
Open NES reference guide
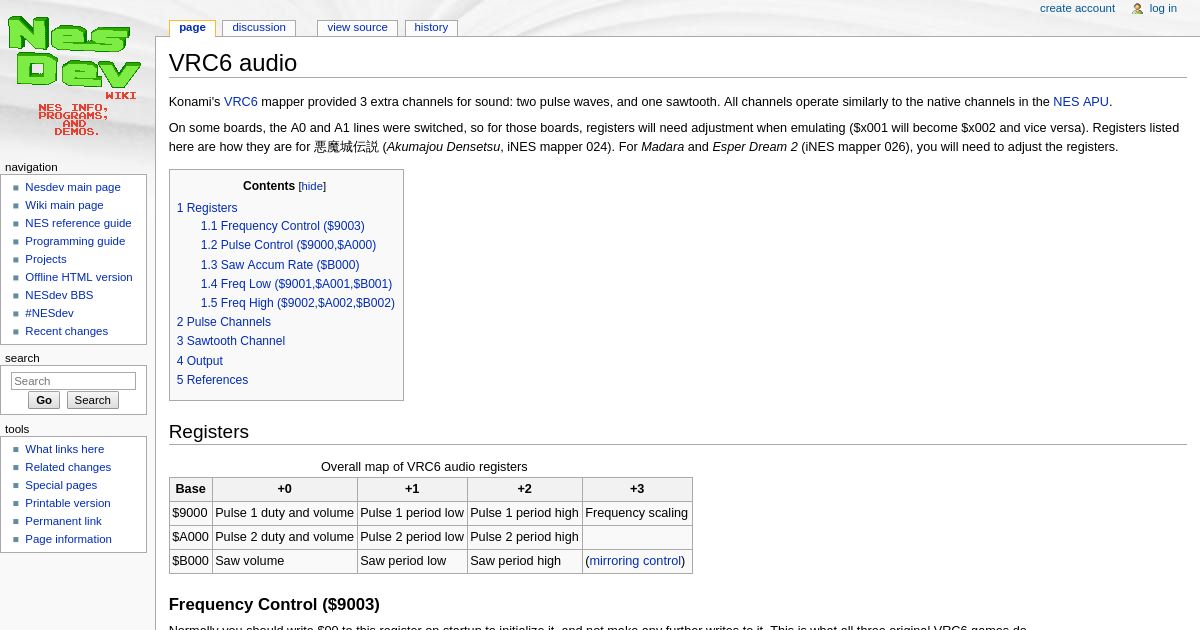tap(78, 223)
